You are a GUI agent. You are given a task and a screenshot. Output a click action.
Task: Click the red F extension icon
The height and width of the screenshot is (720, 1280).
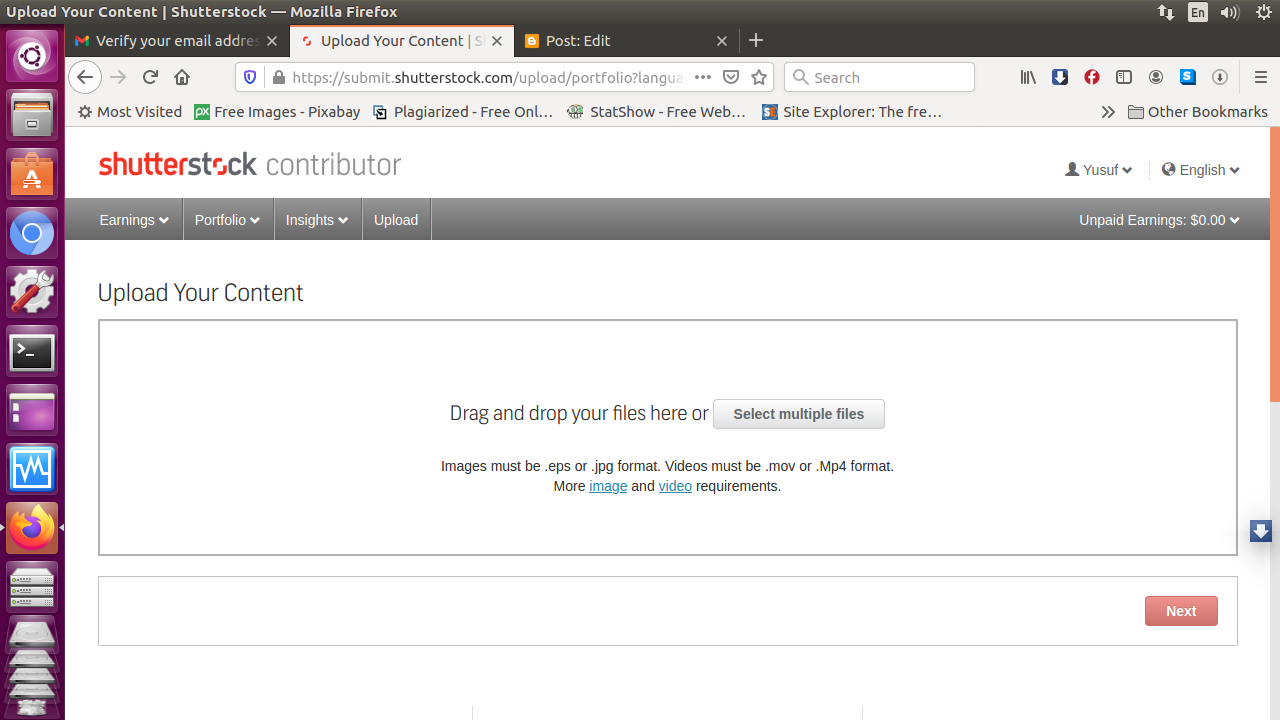point(1092,77)
